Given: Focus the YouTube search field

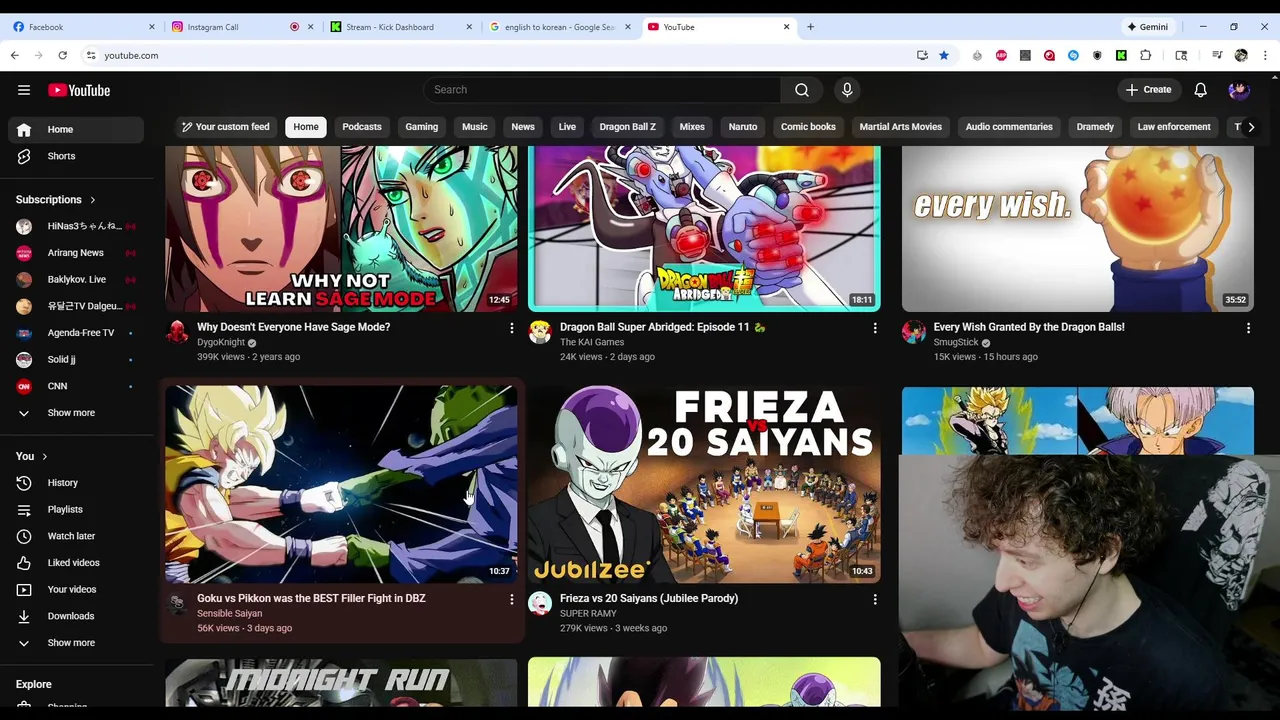Looking at the screenshot, I should (x=603, y=90).
